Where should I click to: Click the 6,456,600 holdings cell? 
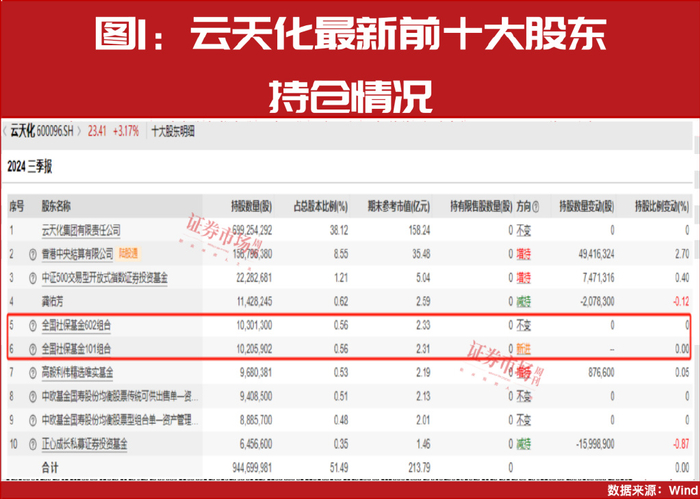[256, 444]
